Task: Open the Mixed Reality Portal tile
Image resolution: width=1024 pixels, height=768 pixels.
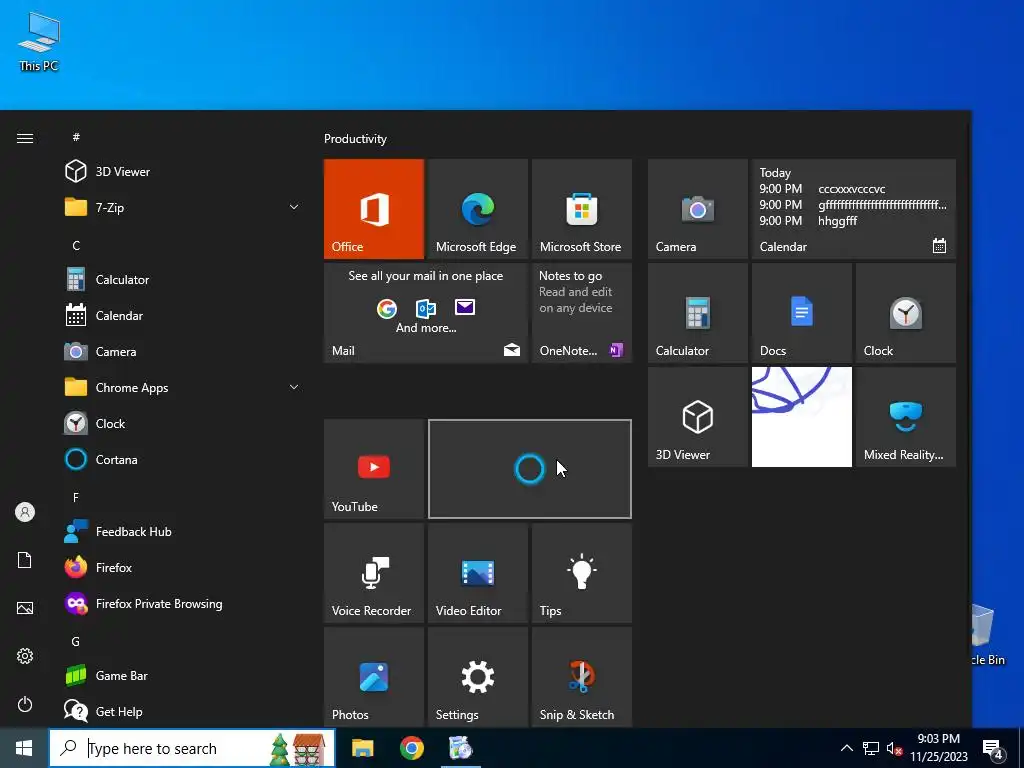Action: click(x=905, y=417)
